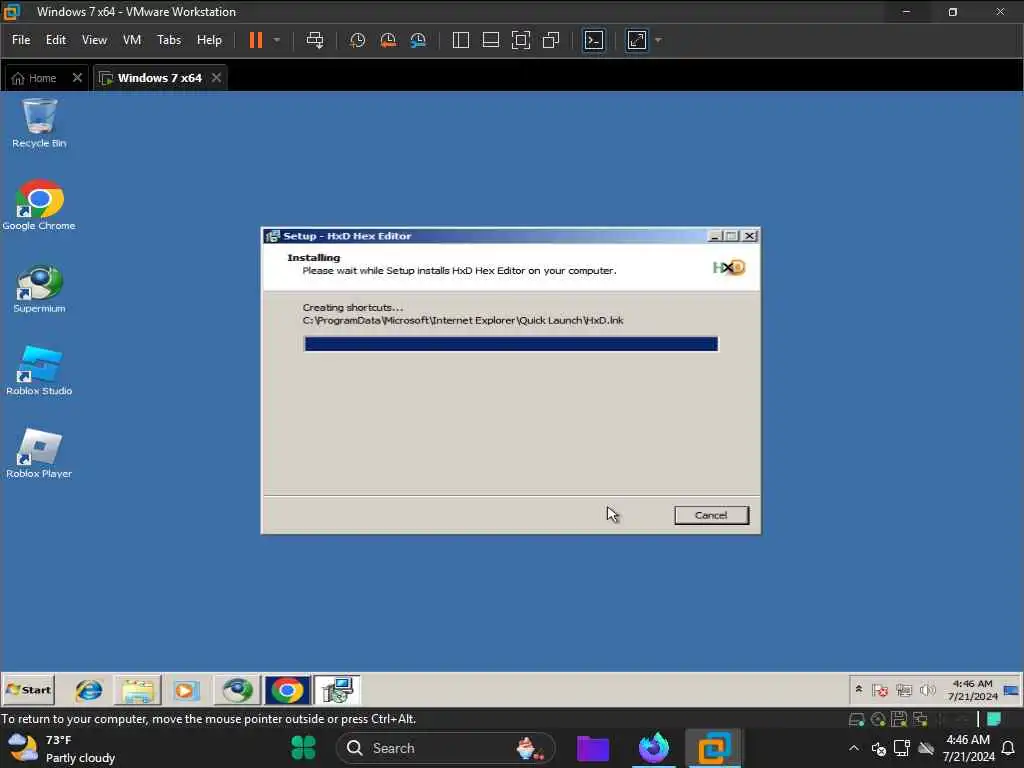Toggle the thumbnail bar view
Image resolution: width=1024 pixels, height=768 pixels.
[490, 40]
